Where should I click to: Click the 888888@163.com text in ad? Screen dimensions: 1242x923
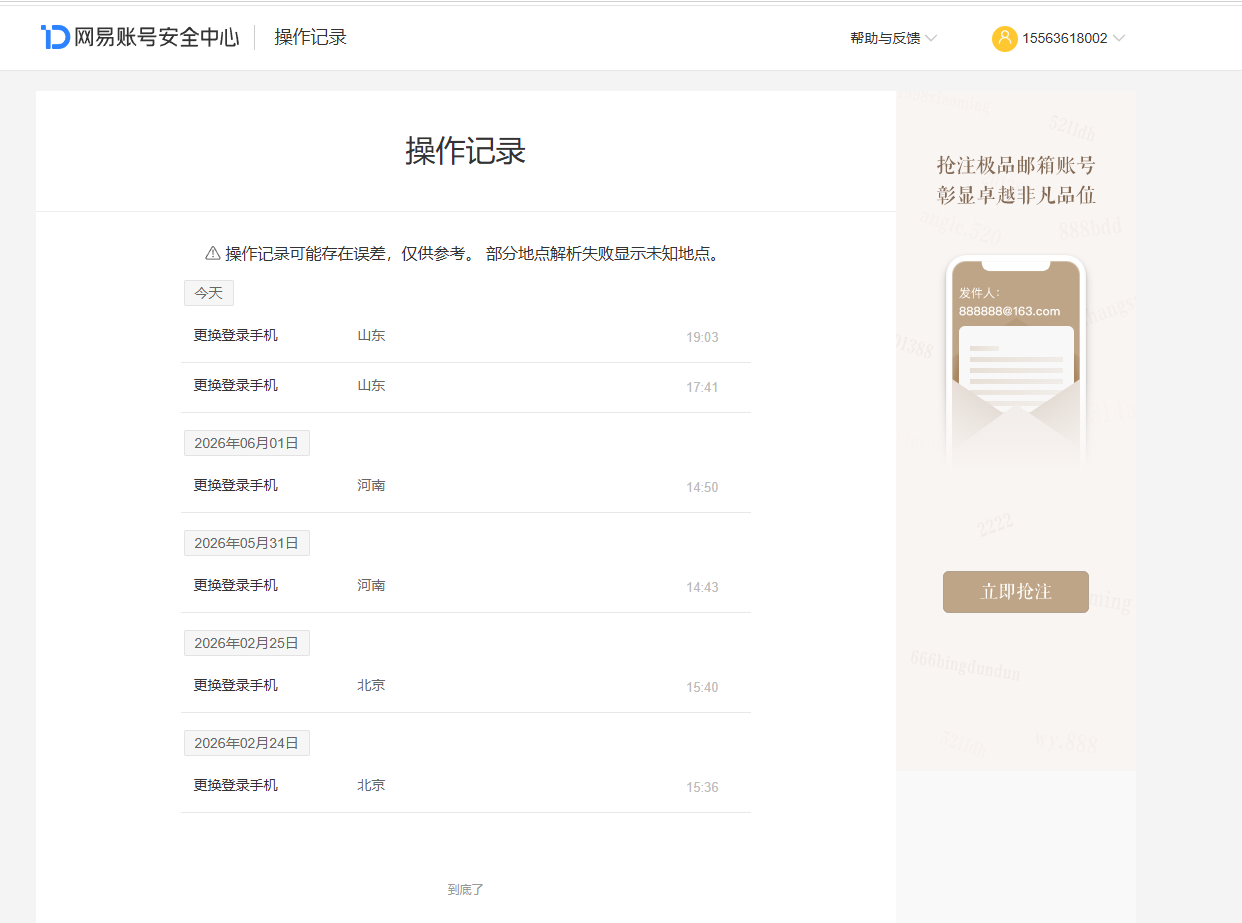1009,311
